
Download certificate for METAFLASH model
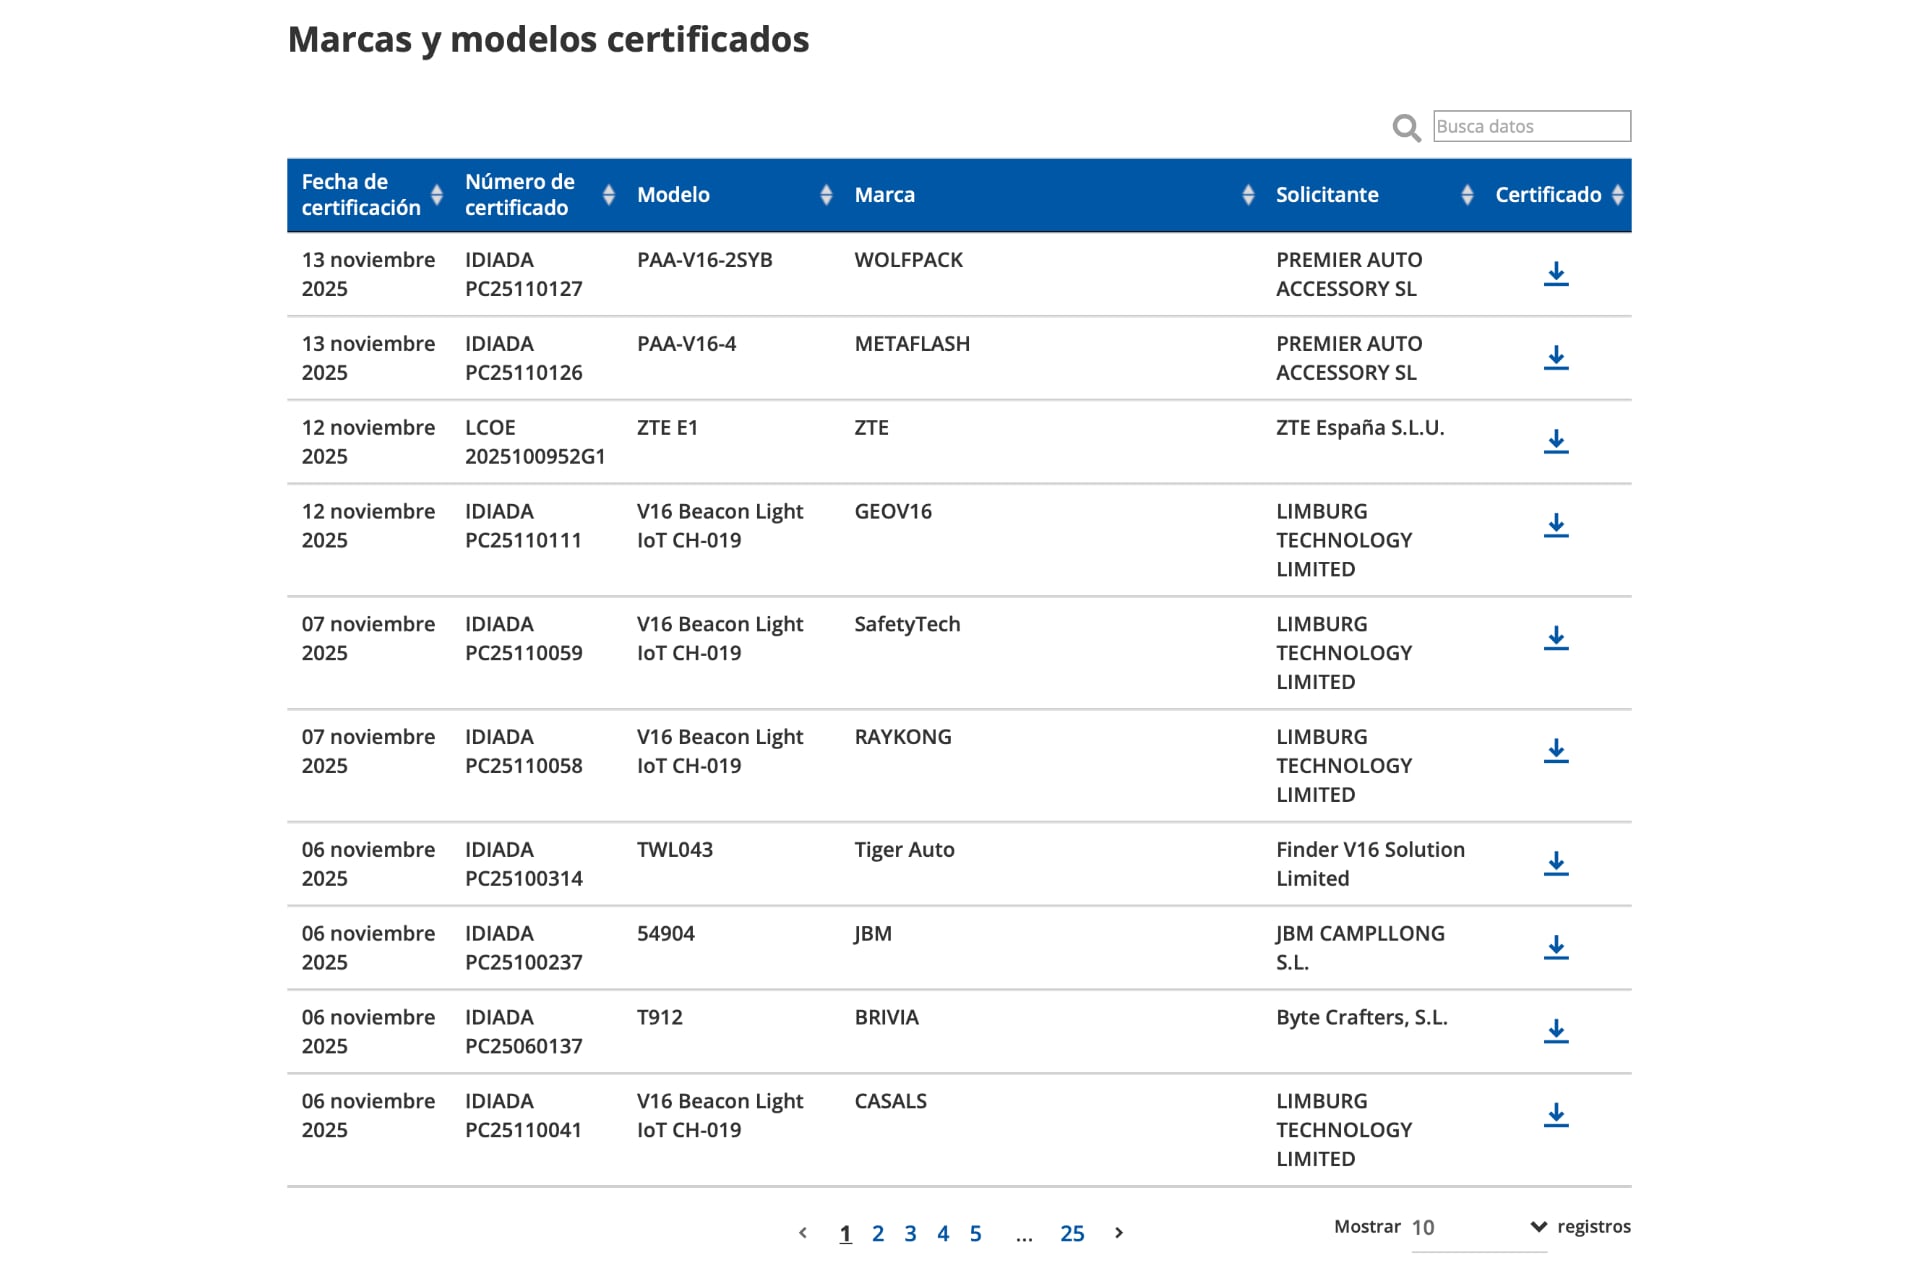[x=1556, y=358]
